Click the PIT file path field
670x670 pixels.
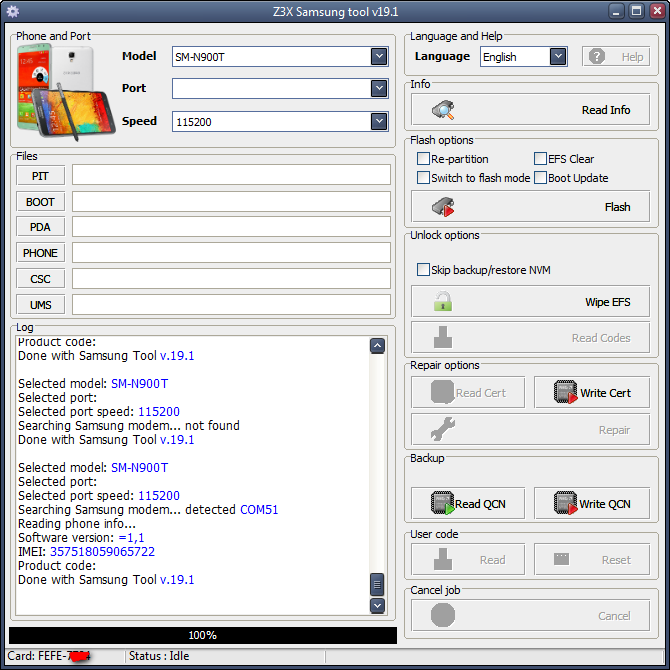click(231, 175)
